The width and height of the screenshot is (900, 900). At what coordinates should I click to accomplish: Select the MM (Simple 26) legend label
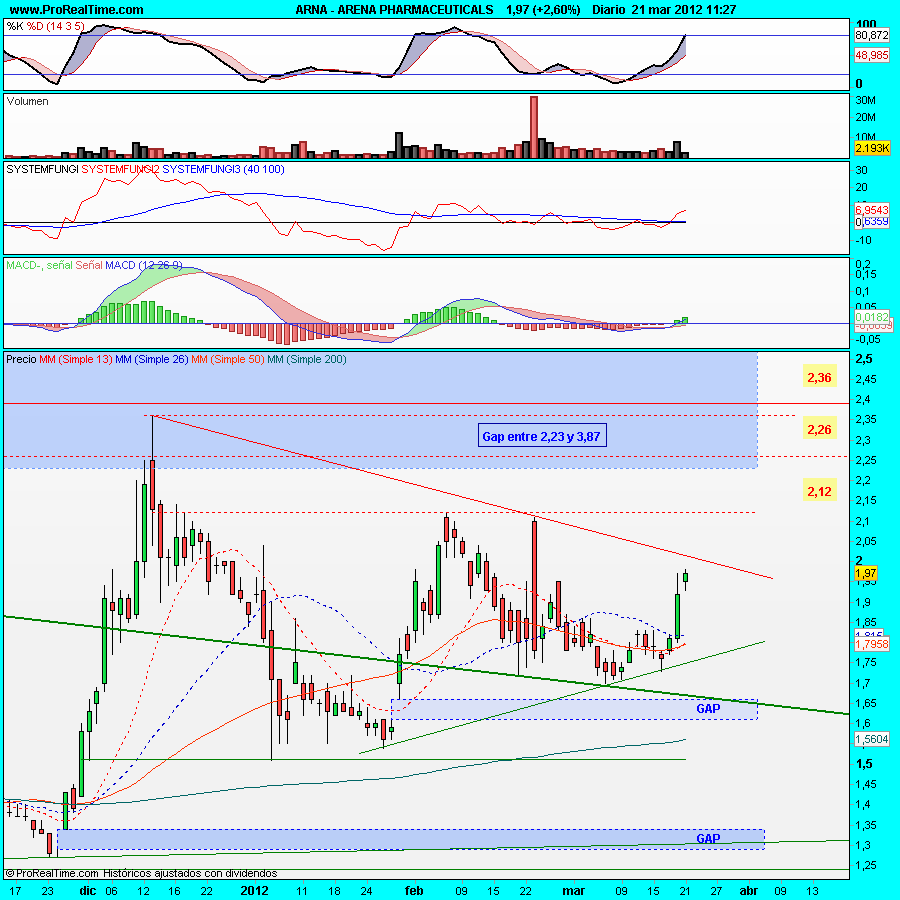tap(152, 359)
